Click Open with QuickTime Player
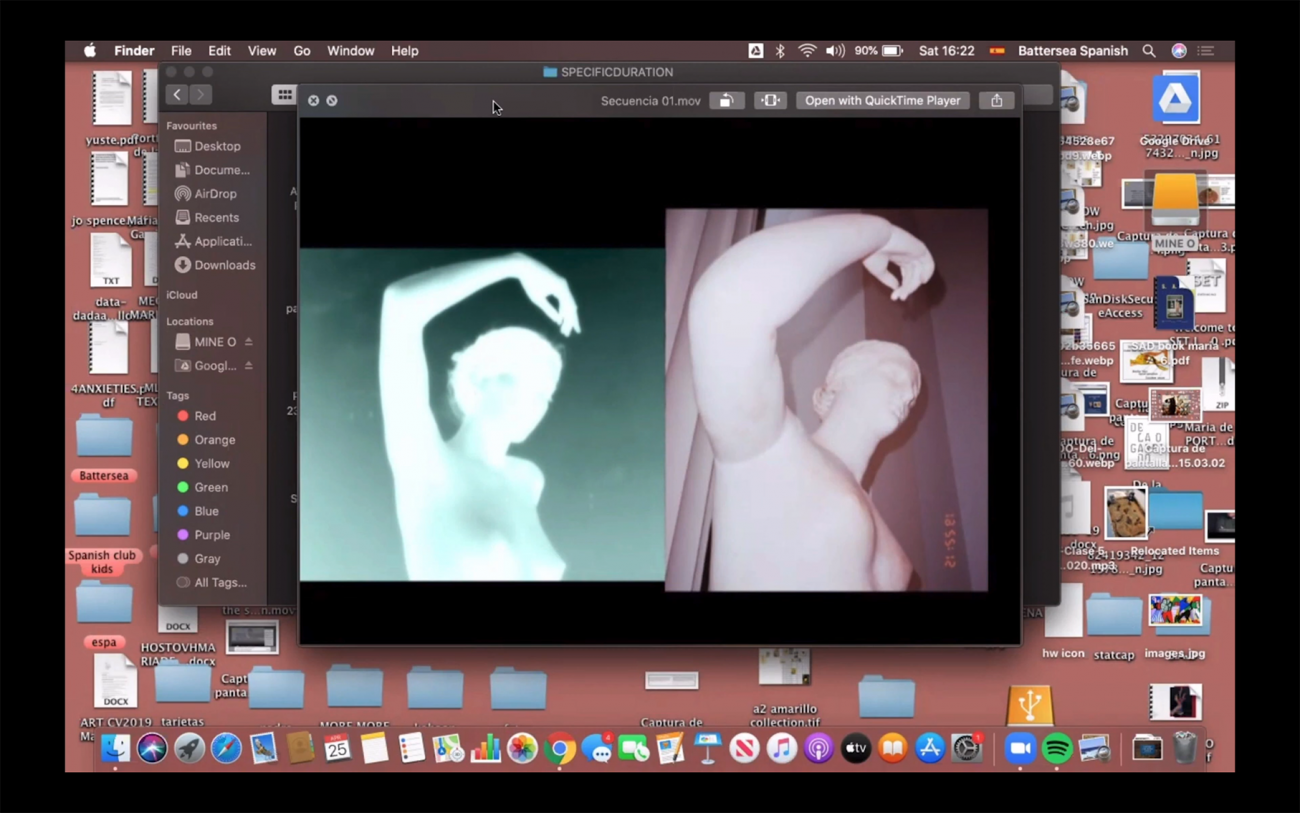1300x813 pixels. [882, 100]
